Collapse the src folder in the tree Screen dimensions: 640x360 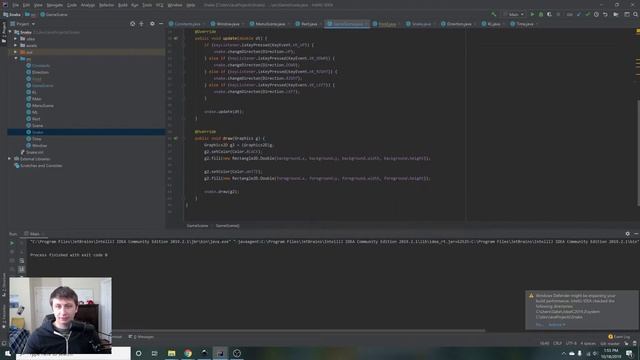16,59
